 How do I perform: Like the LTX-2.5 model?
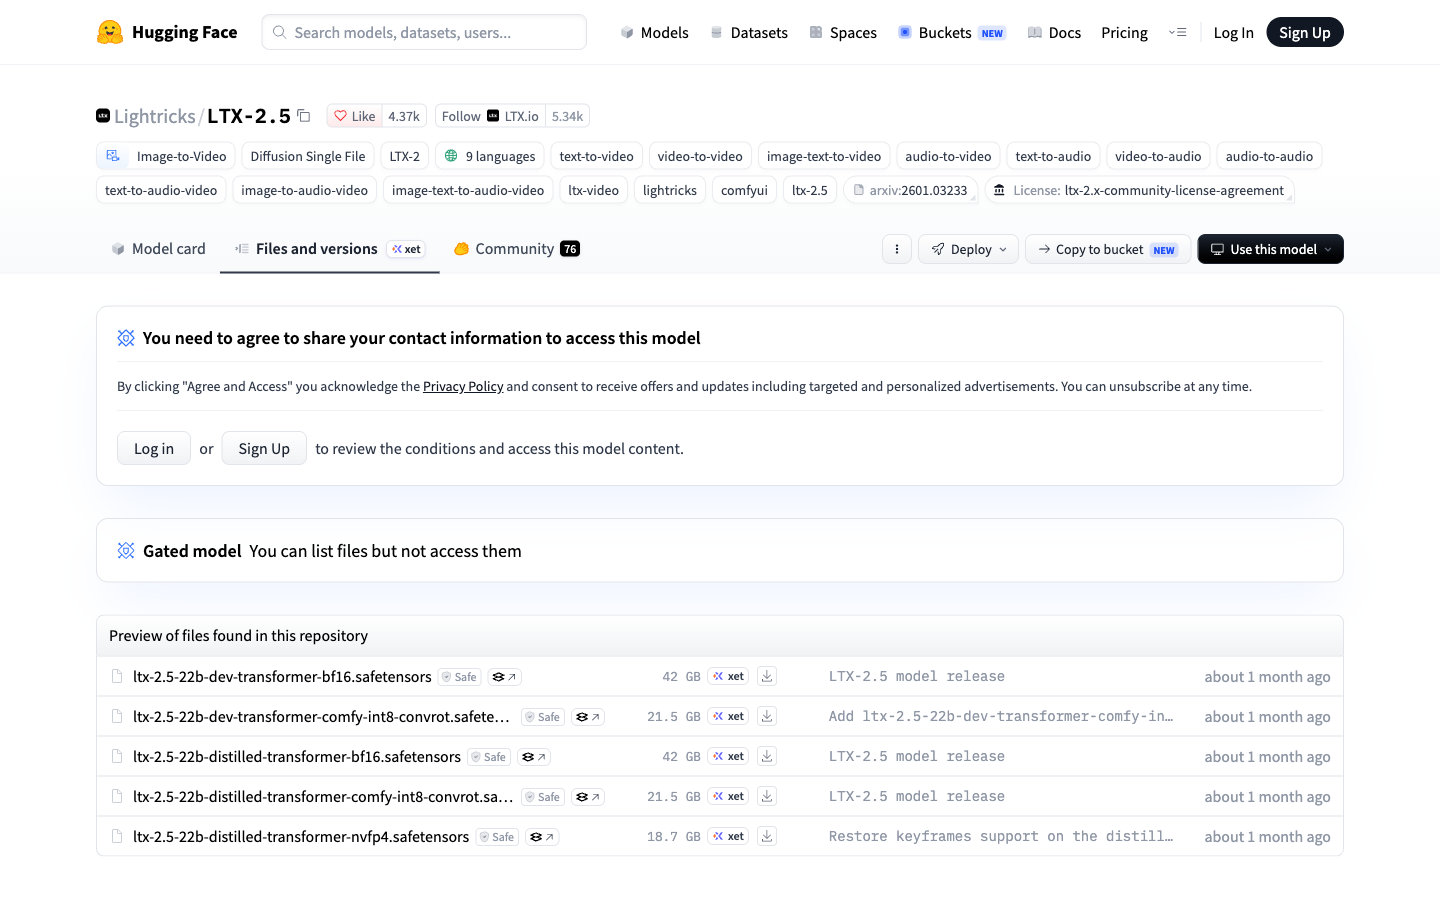click(354, 116)
